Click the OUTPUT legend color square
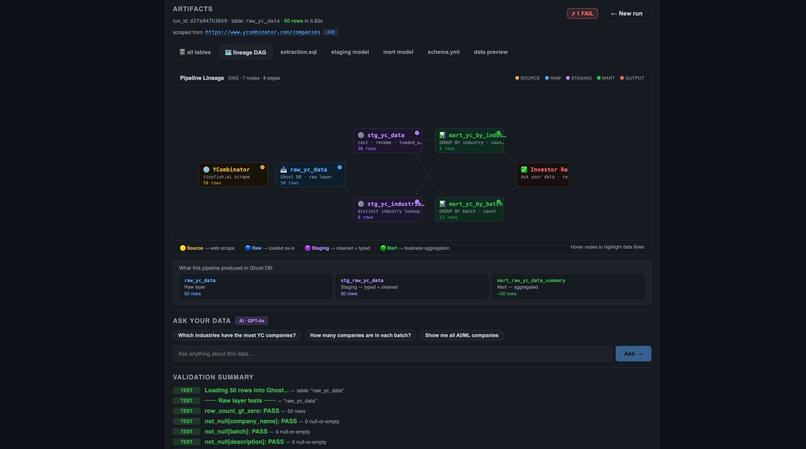 [x=621, y=78]
